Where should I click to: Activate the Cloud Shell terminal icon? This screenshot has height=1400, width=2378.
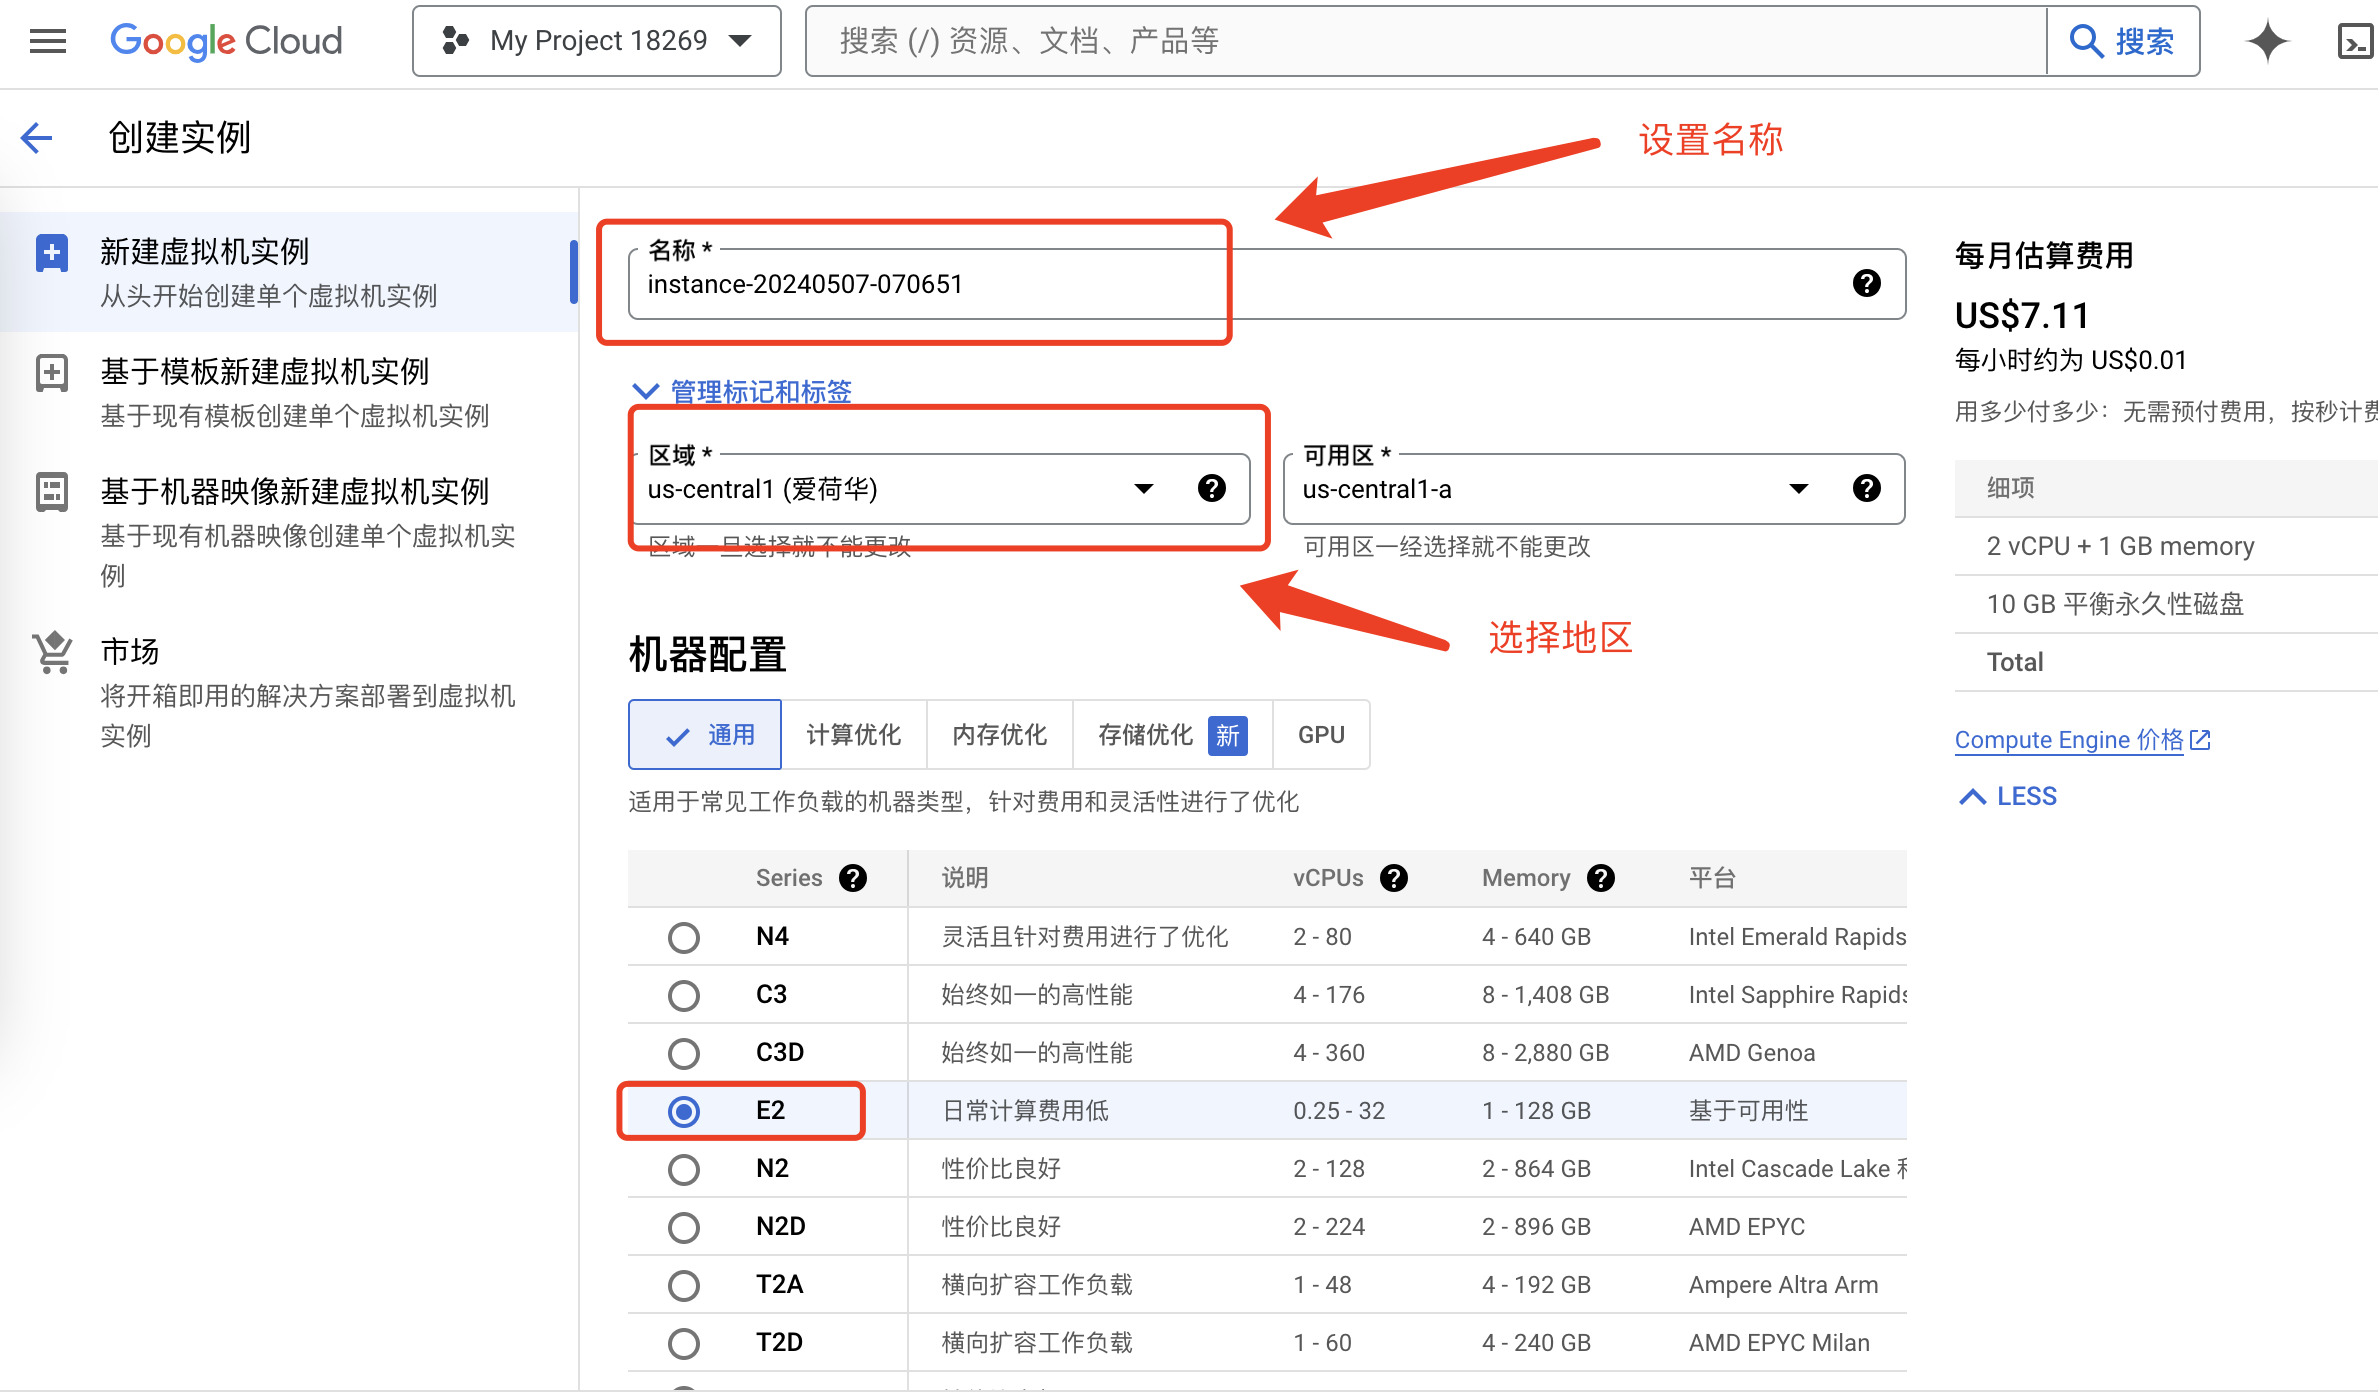[2354, 42]
